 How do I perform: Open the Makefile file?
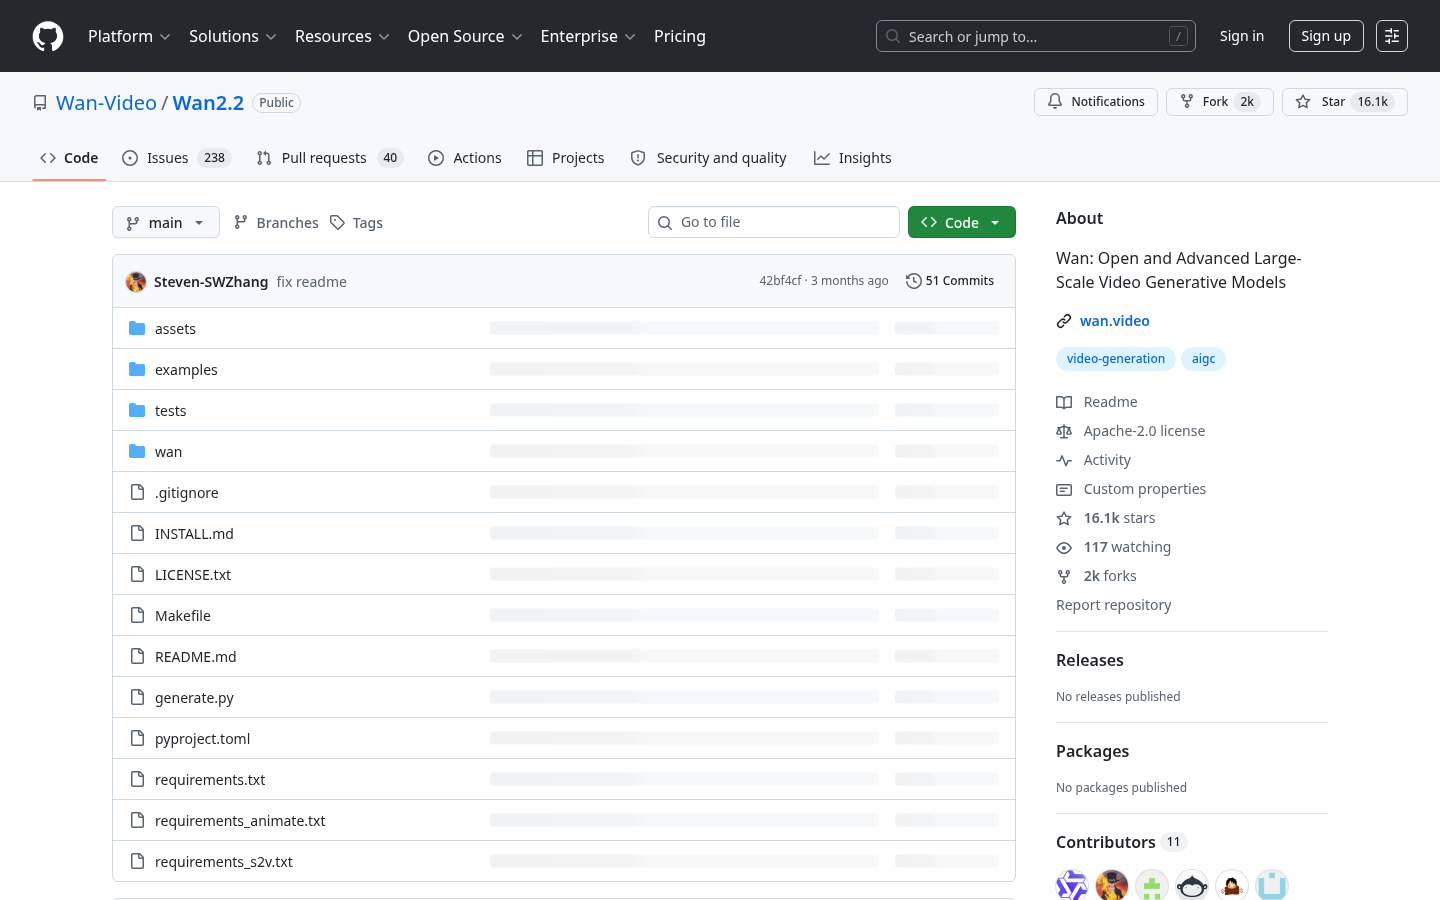coord(183,616)
